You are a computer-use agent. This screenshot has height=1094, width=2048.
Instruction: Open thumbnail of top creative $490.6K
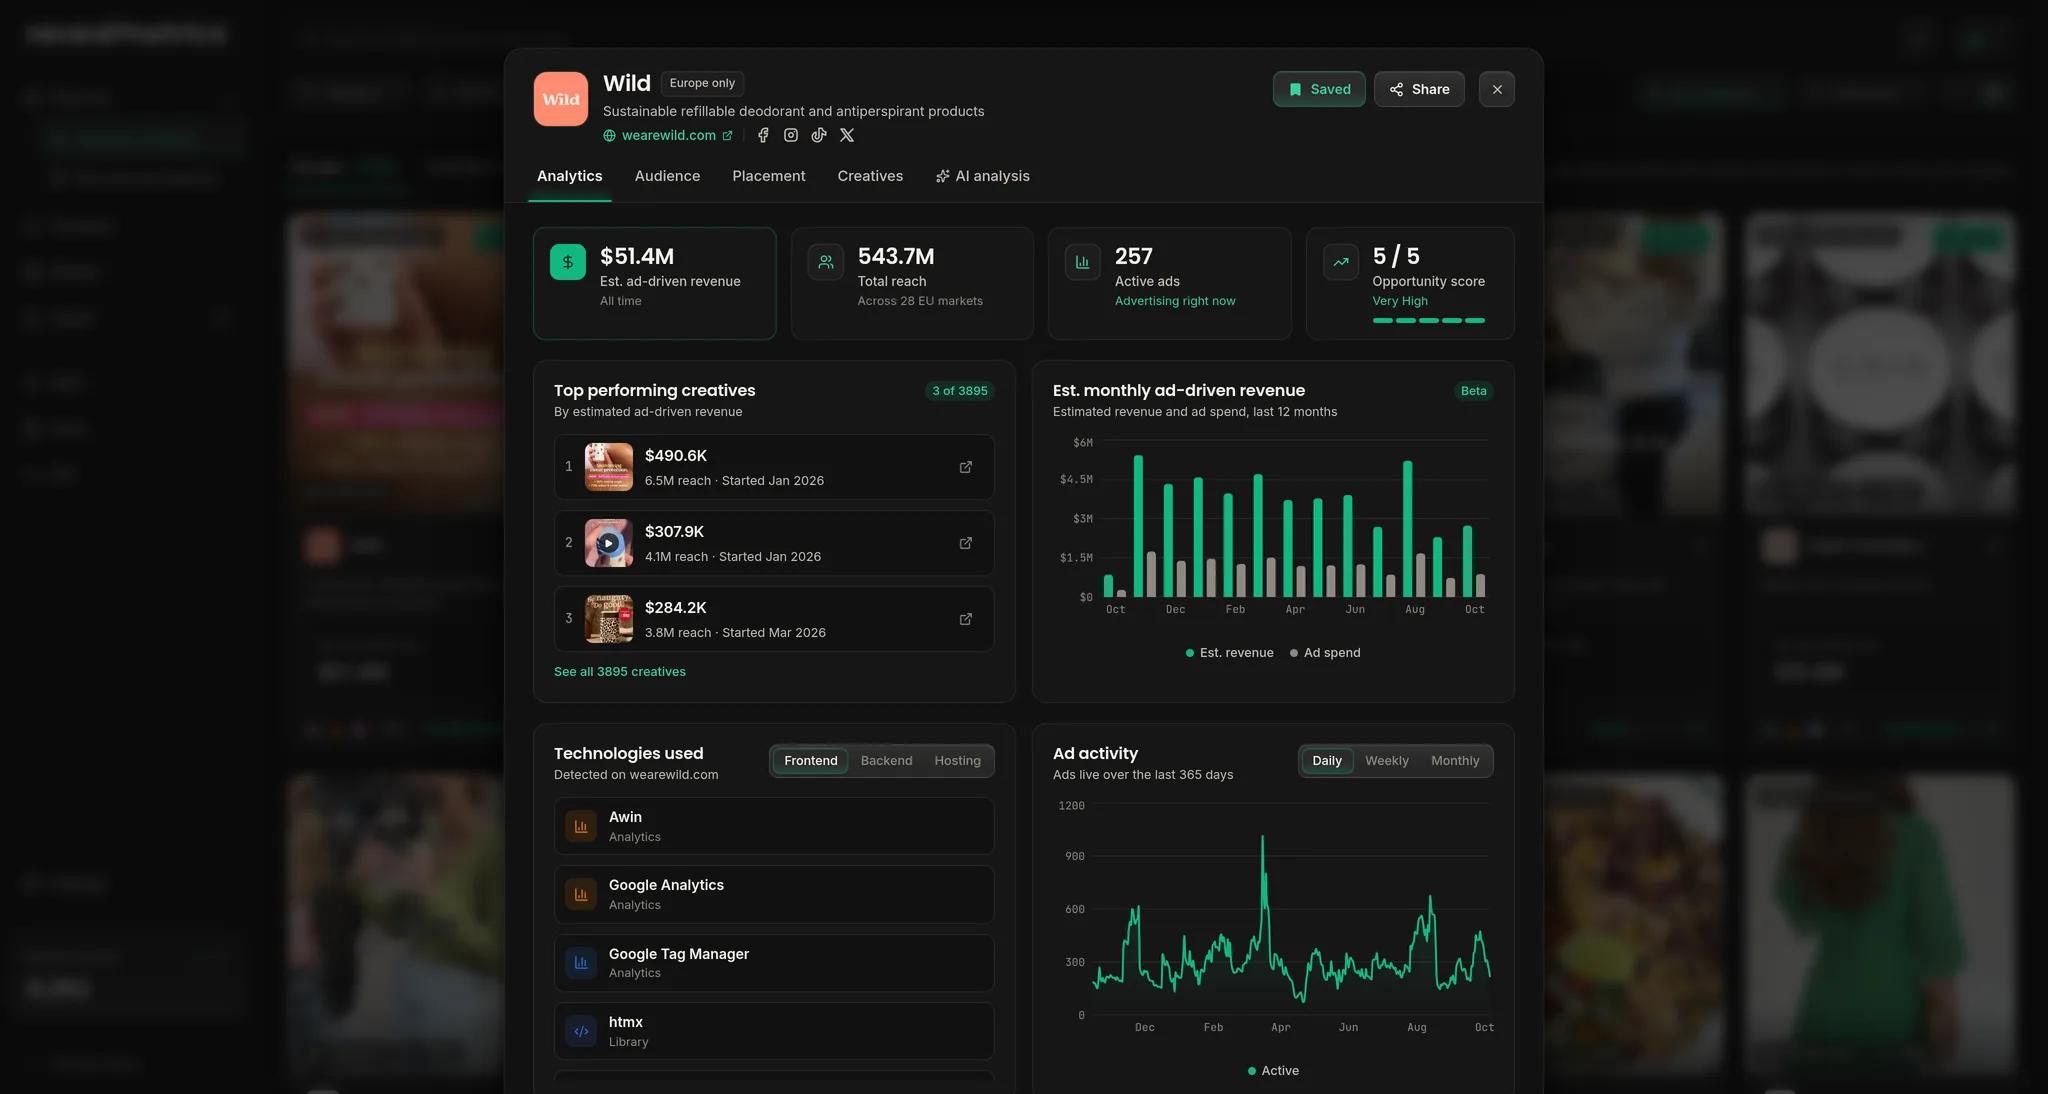(x=609, y=467)
